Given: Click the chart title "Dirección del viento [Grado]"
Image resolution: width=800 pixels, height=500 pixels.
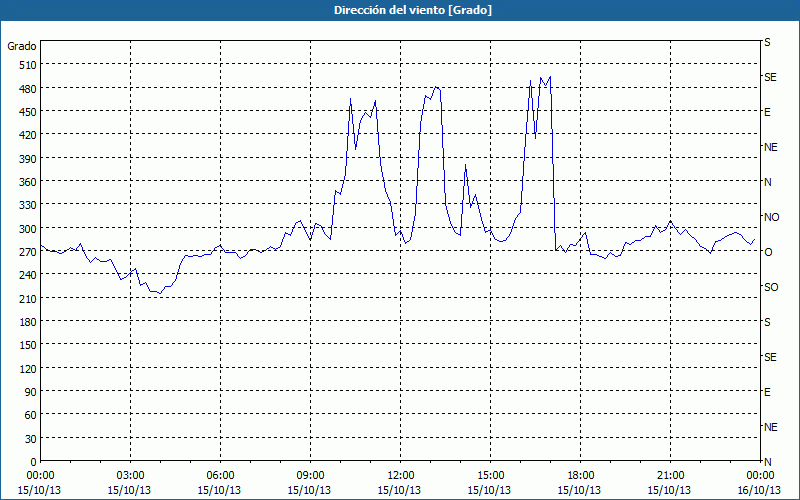Looking at the screenshot, I should [x=413, y=10].
